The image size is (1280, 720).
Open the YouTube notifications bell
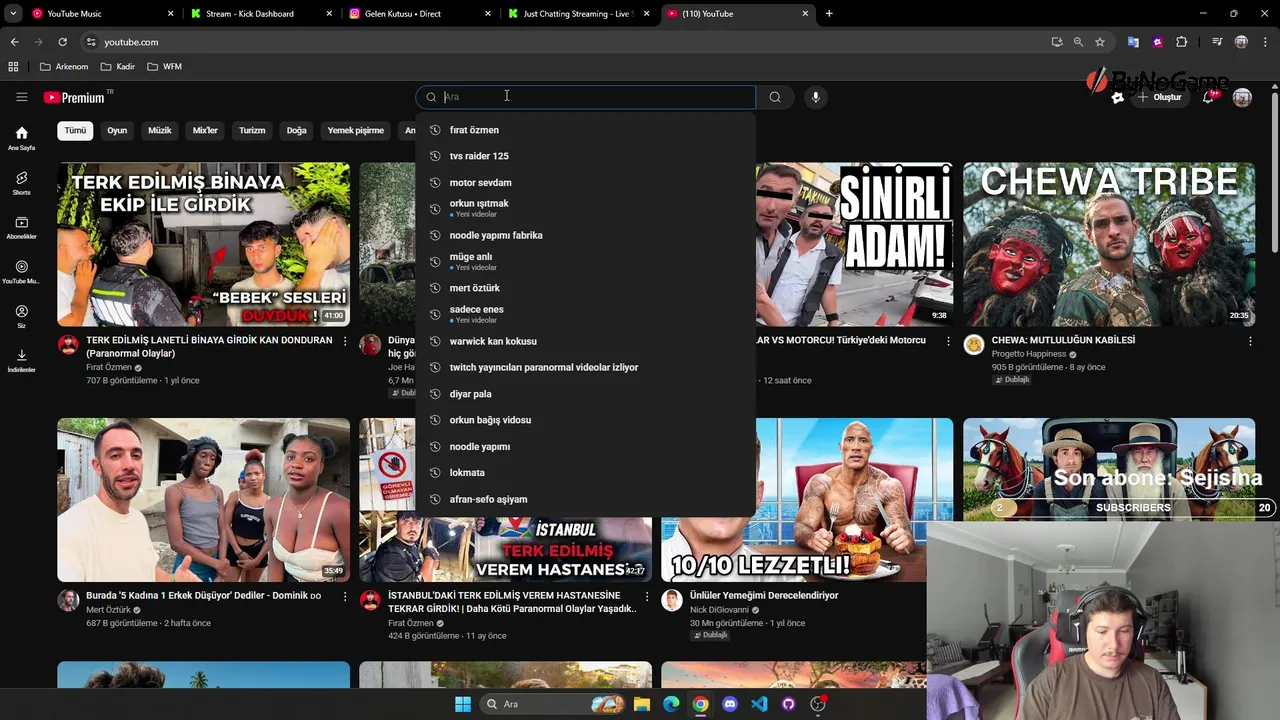pyautogui.click(x=1208, y=97)
